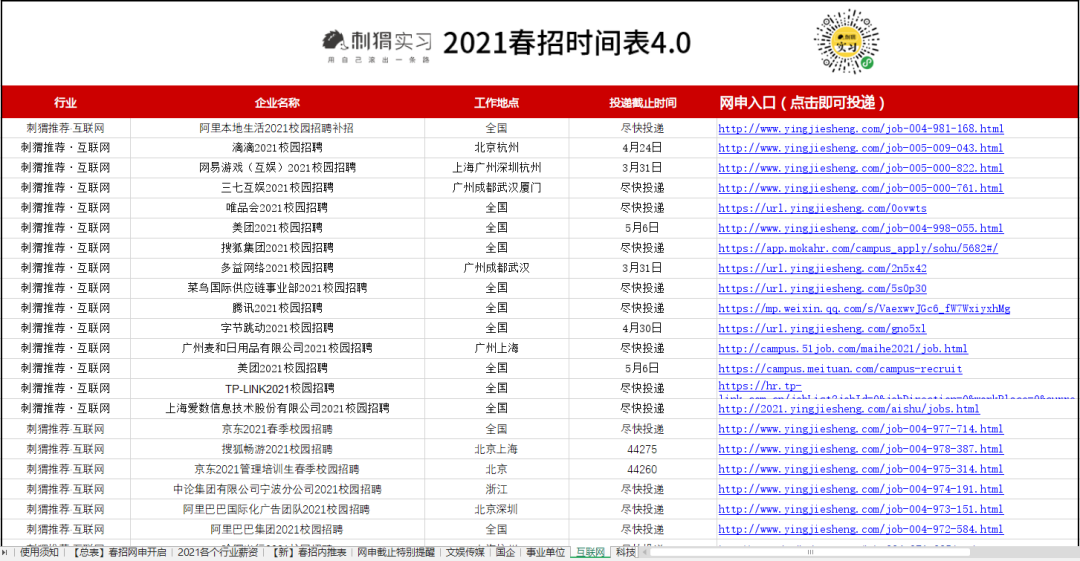The image size is (1080, 561).
Task: Open the 使用须知 sheet tab
Action: [x=39, y=553]
